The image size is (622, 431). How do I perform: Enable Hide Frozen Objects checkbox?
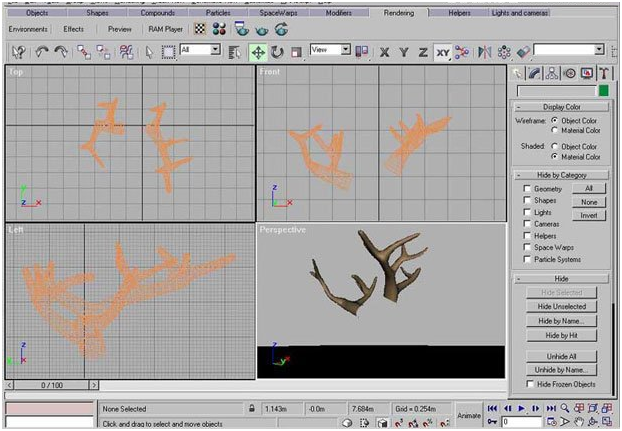click(530, 384)
